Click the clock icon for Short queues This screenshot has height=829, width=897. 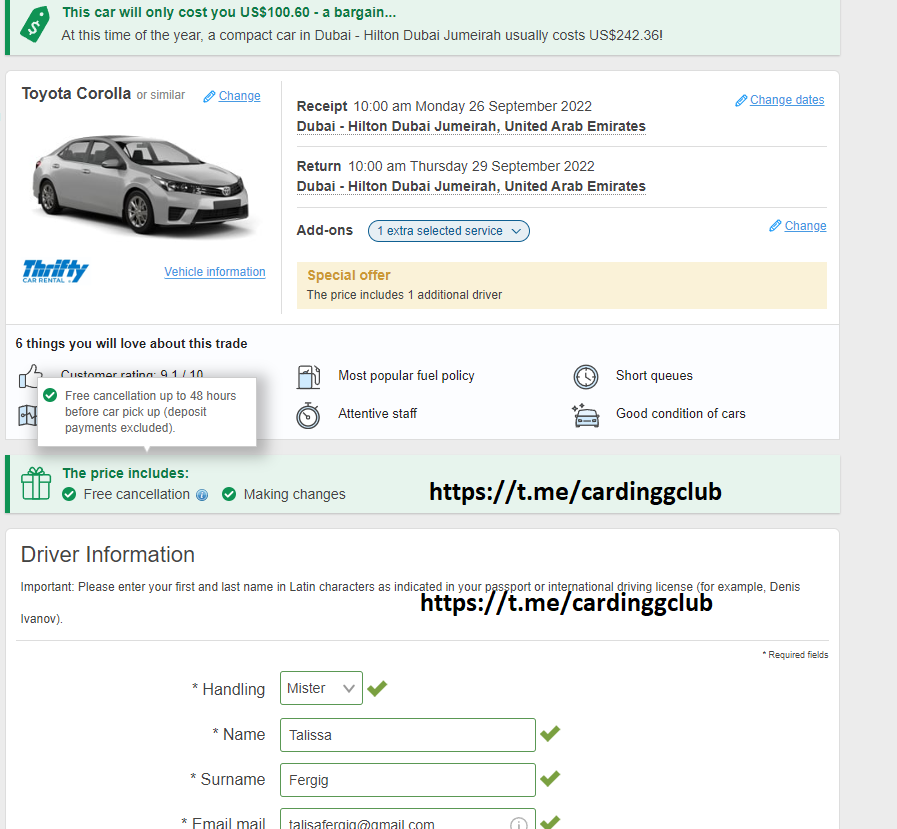586,376
